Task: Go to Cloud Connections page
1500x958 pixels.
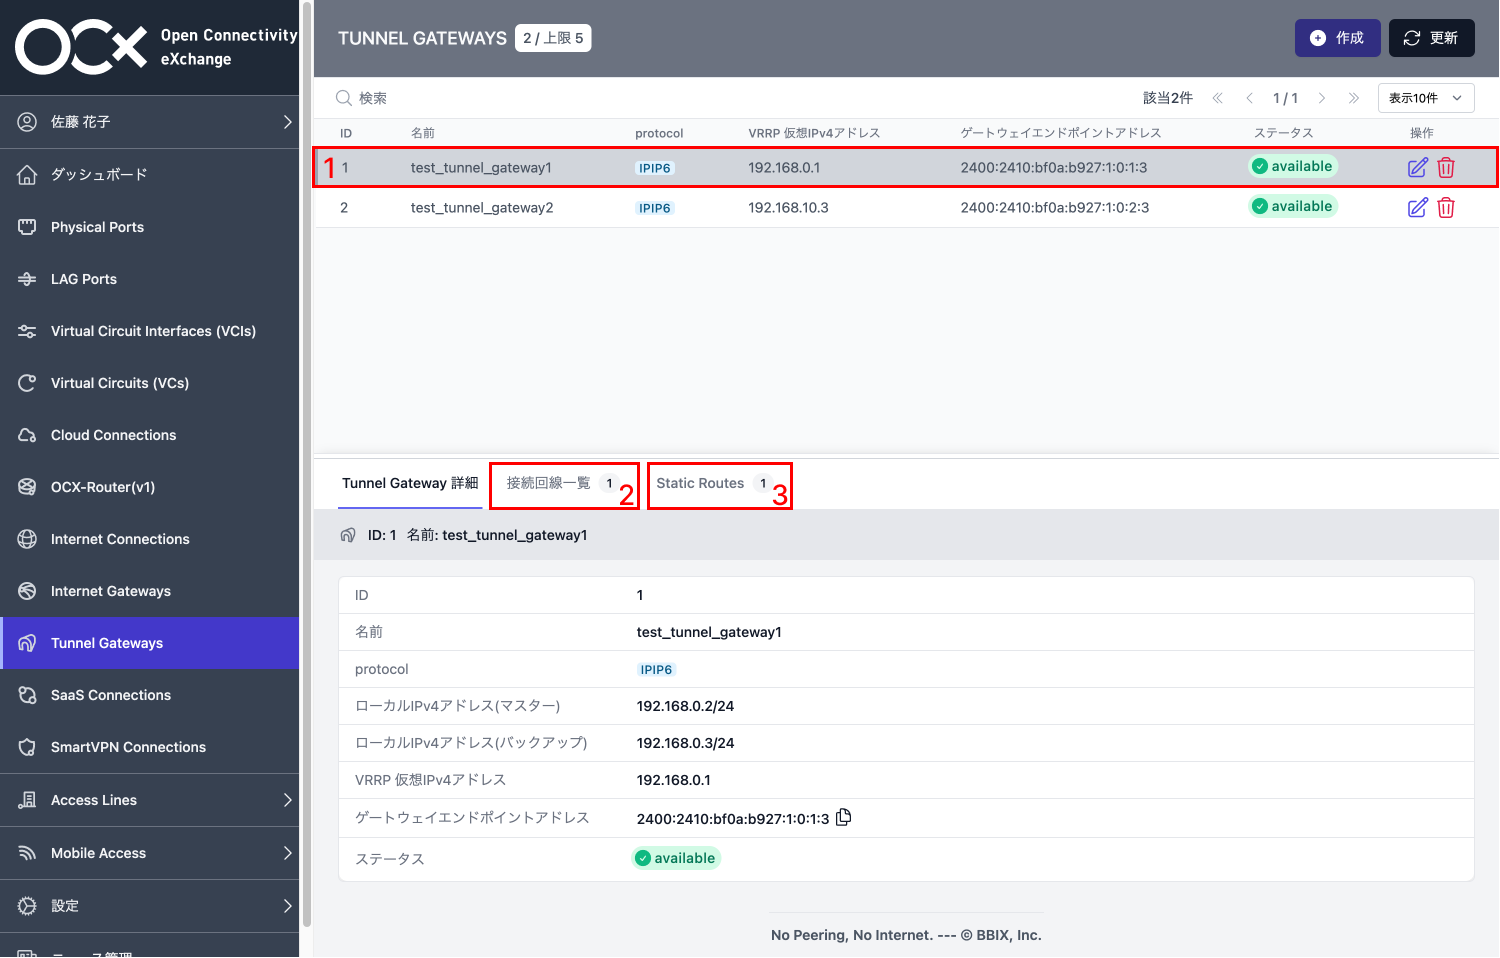Action: [113, 435]
